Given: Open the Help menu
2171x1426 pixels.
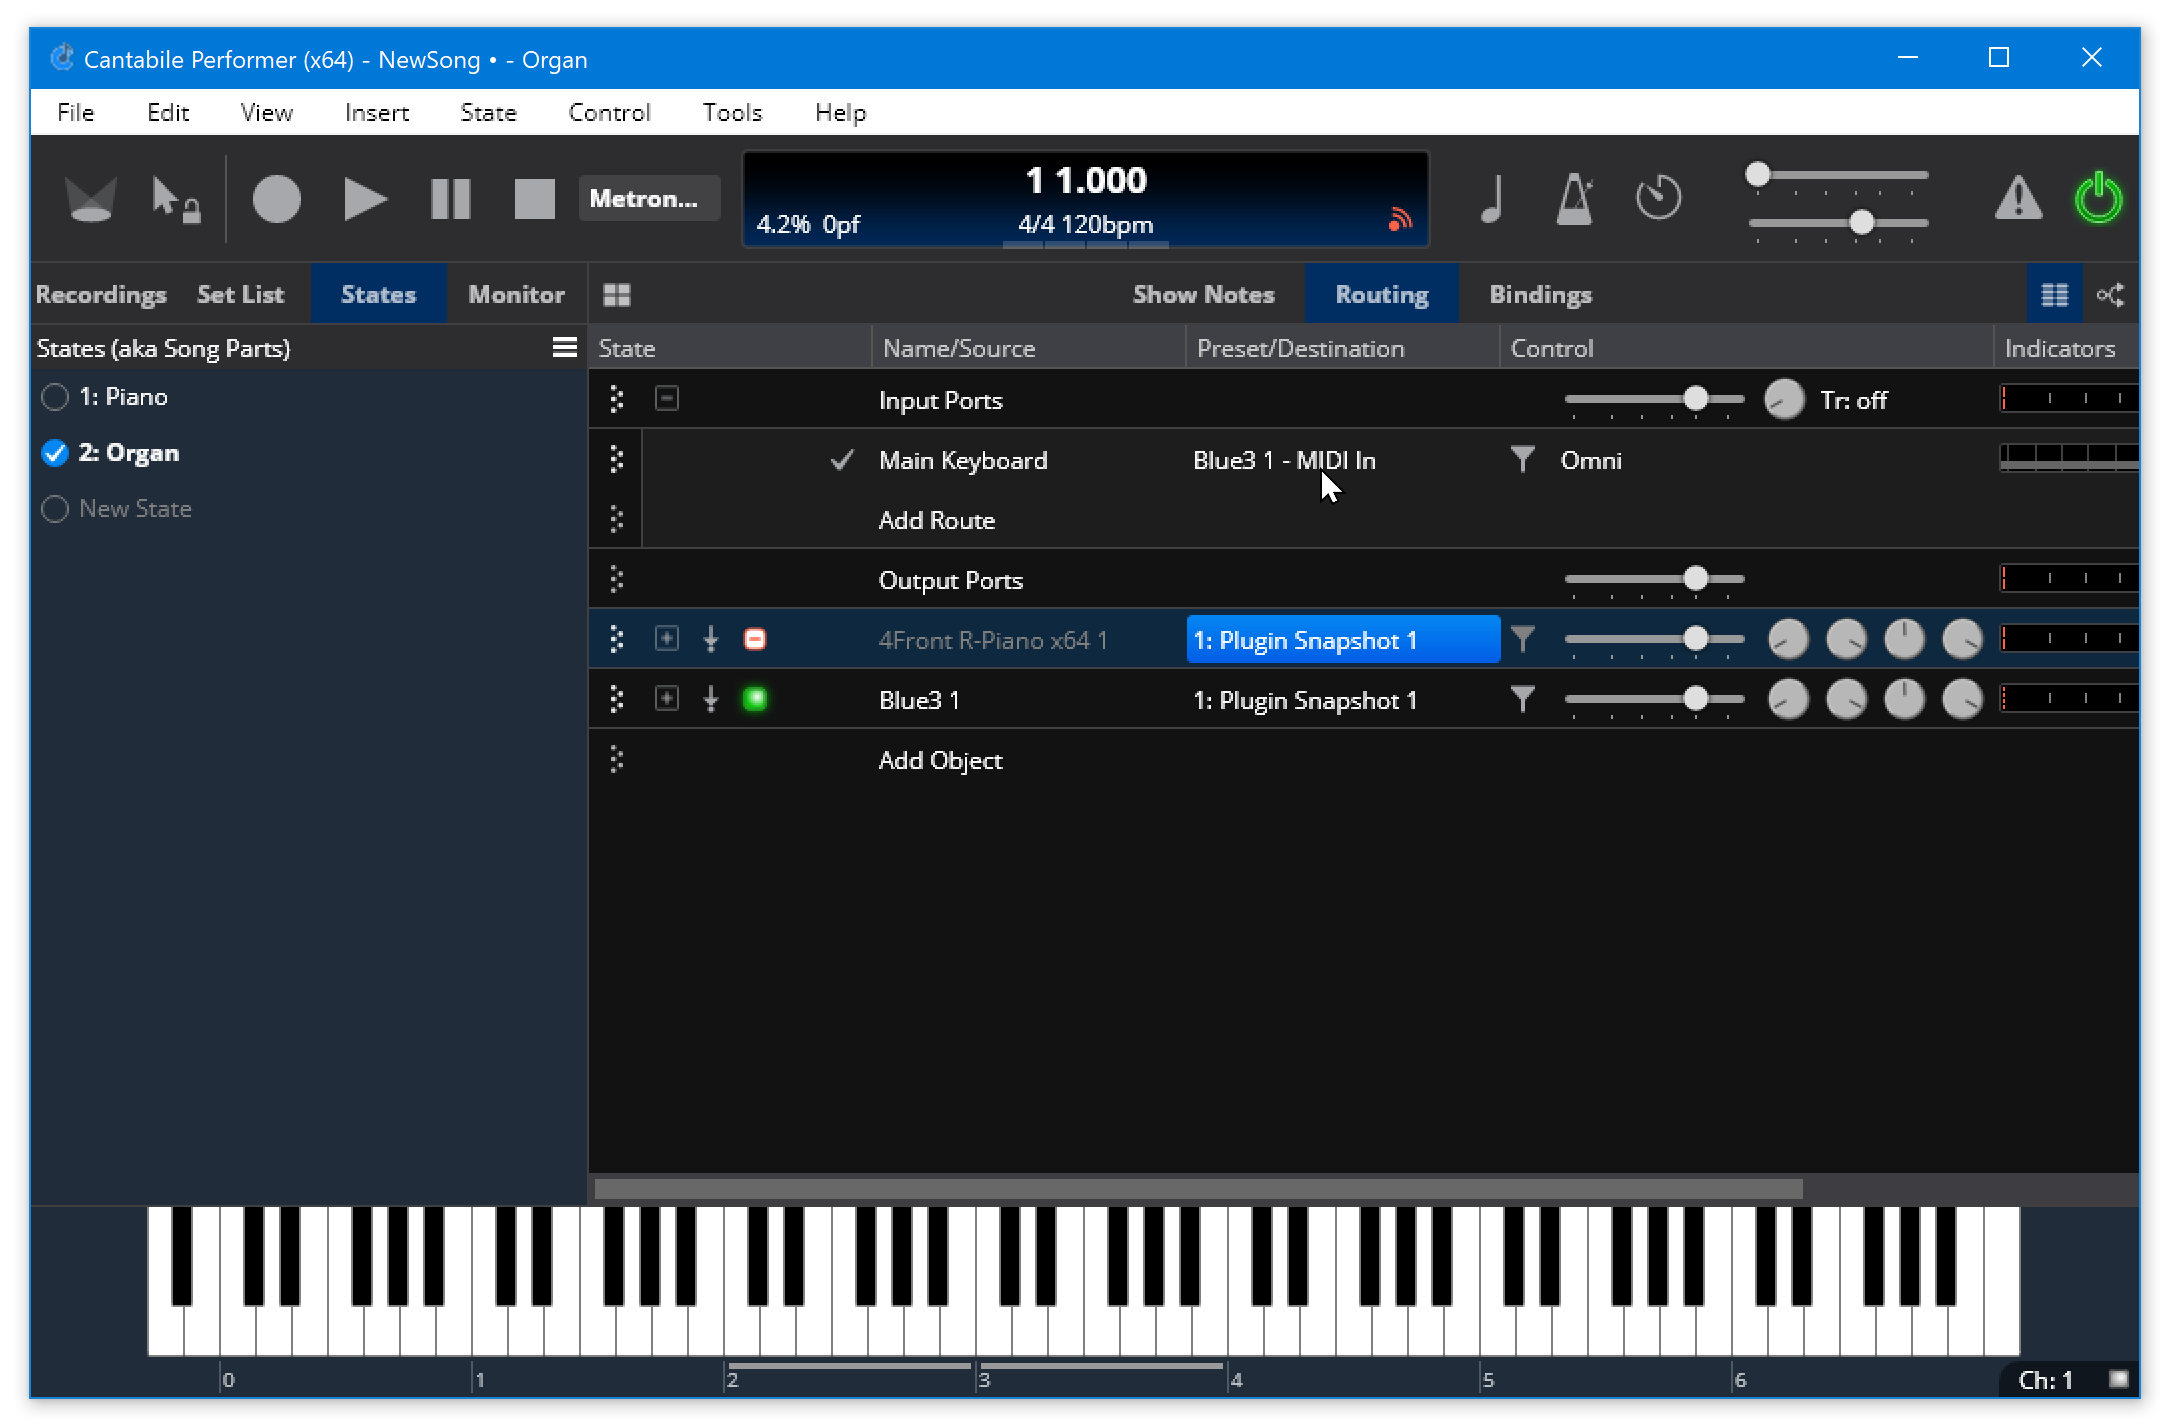Looking at the screenshot, I should coord(841,113).
